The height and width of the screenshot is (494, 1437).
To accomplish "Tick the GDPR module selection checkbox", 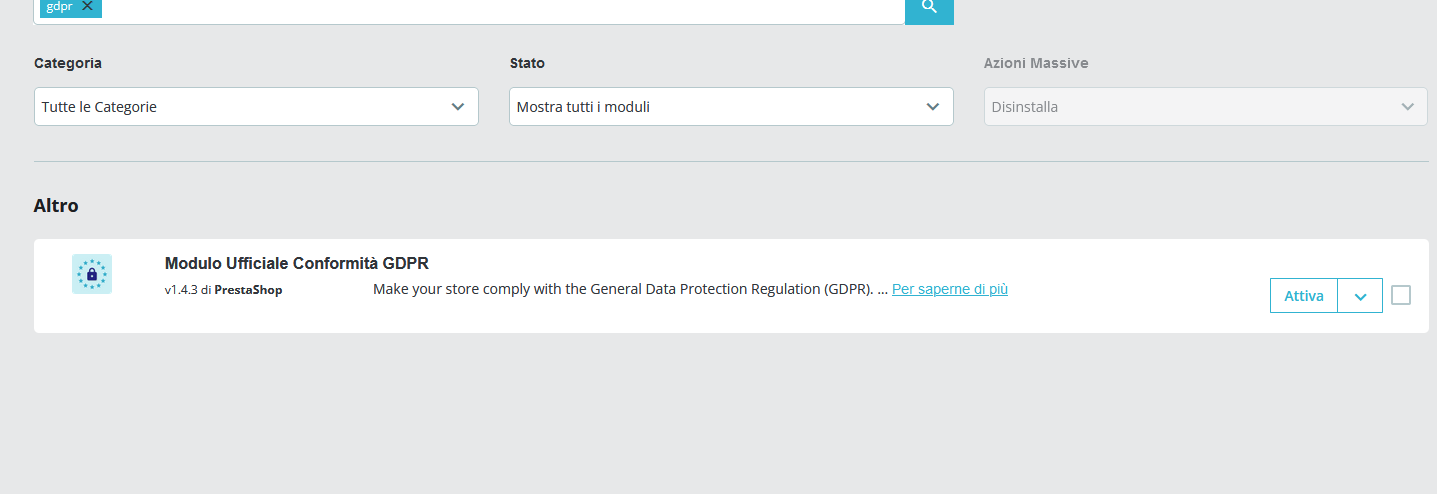I will [1401, 295].
